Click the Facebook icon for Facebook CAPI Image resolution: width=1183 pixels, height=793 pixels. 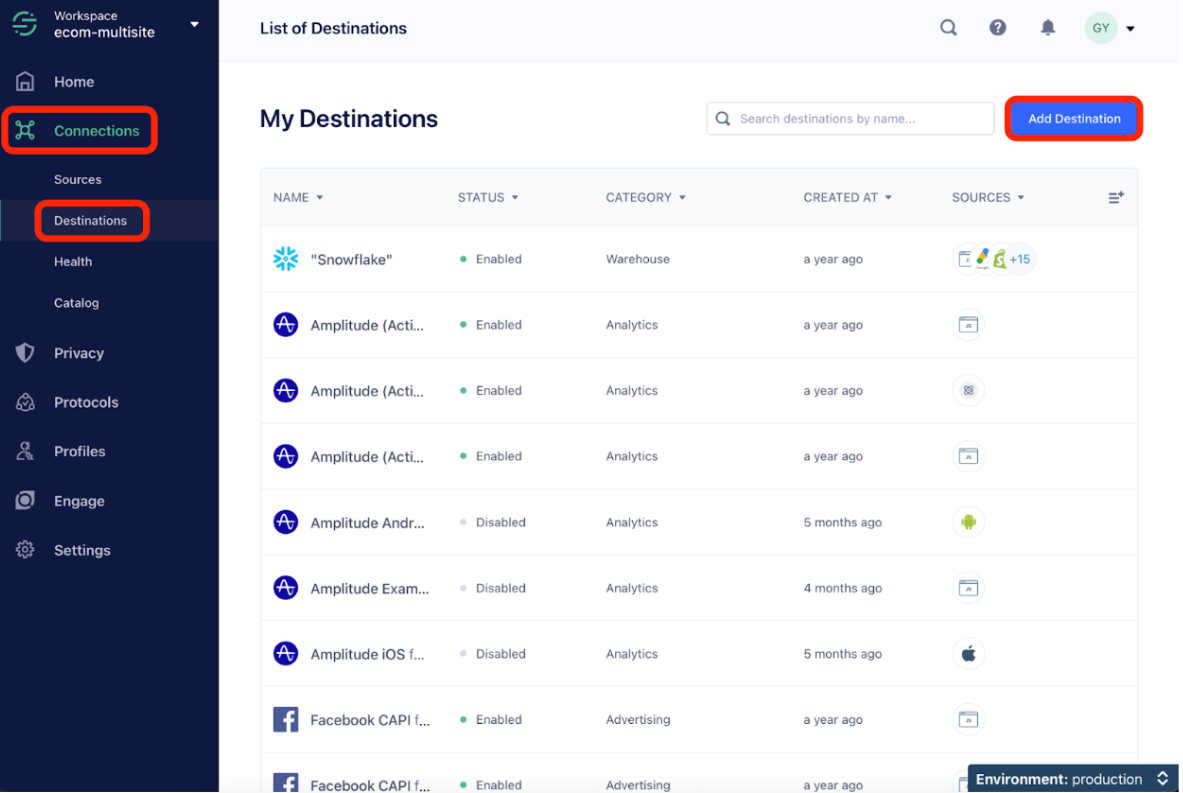click(286, 719)
